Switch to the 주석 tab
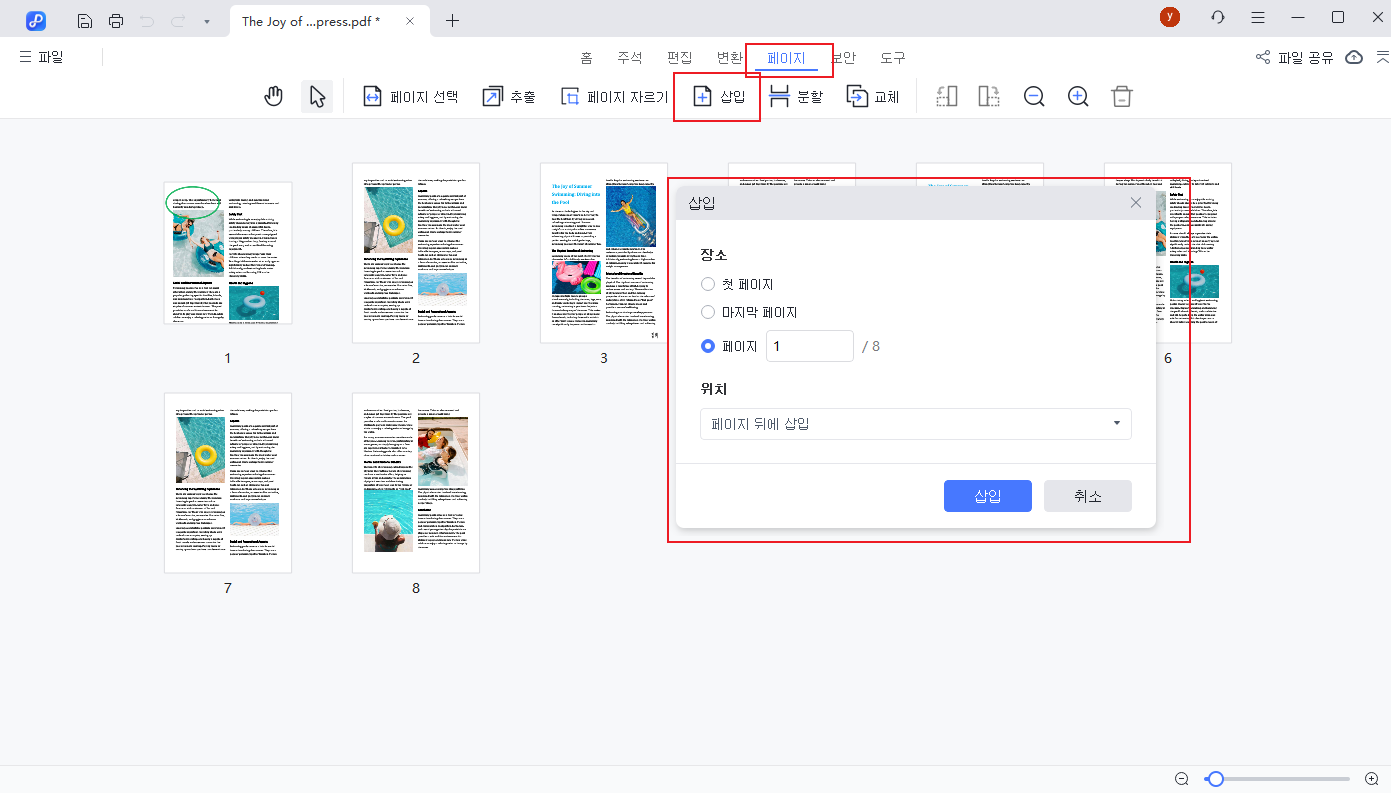The height and width of the screenshot is (793, 1391). tap(629, 58)
